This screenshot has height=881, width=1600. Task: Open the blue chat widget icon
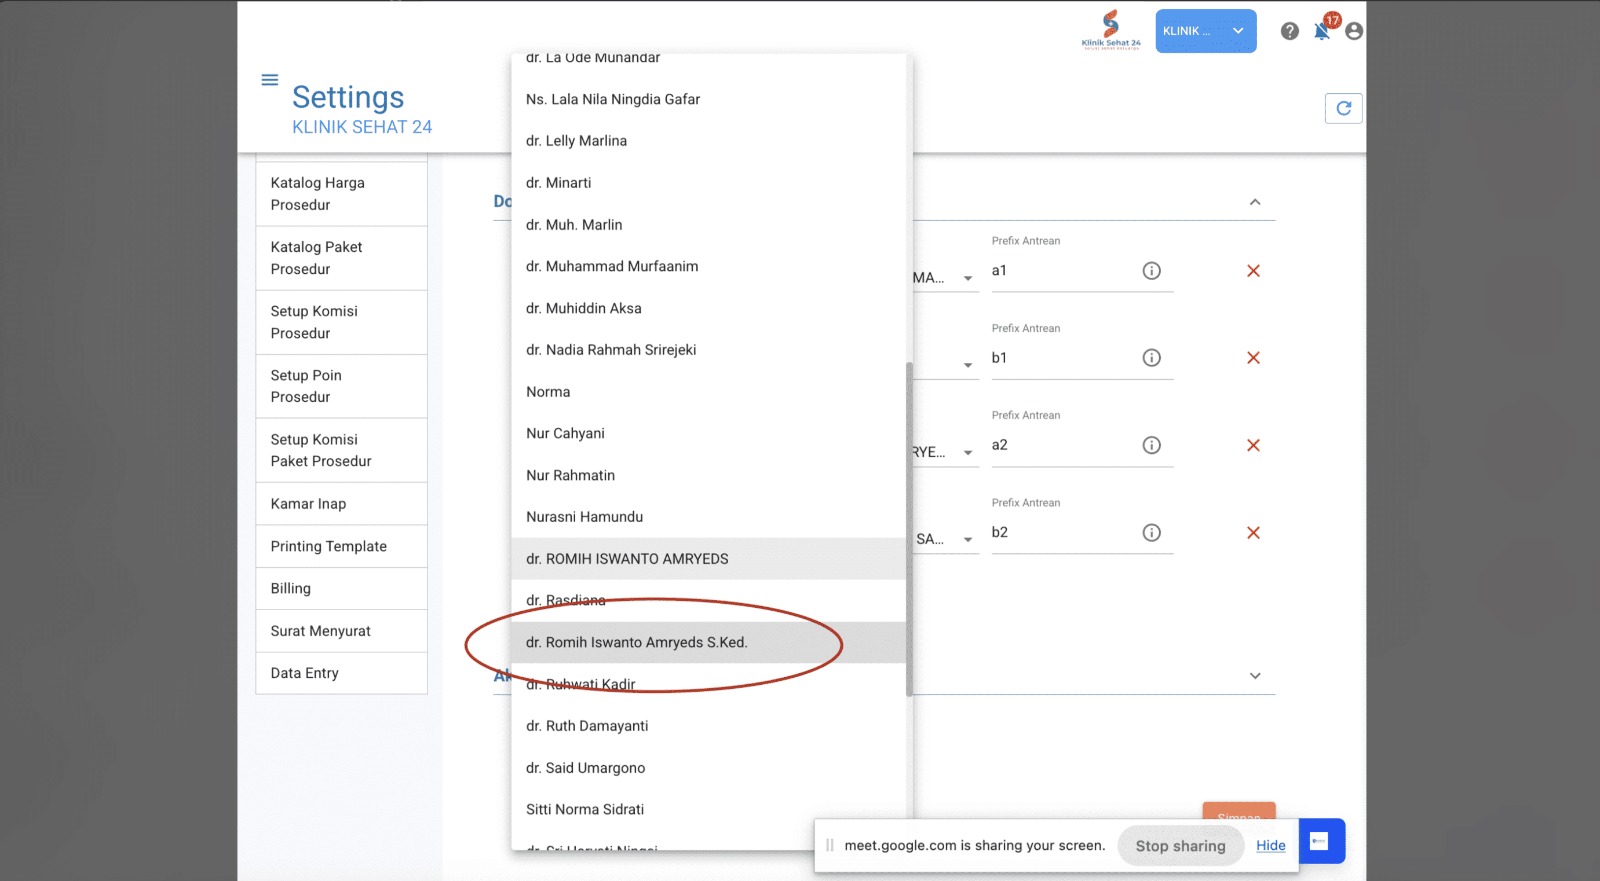[x=1320, y=841]
